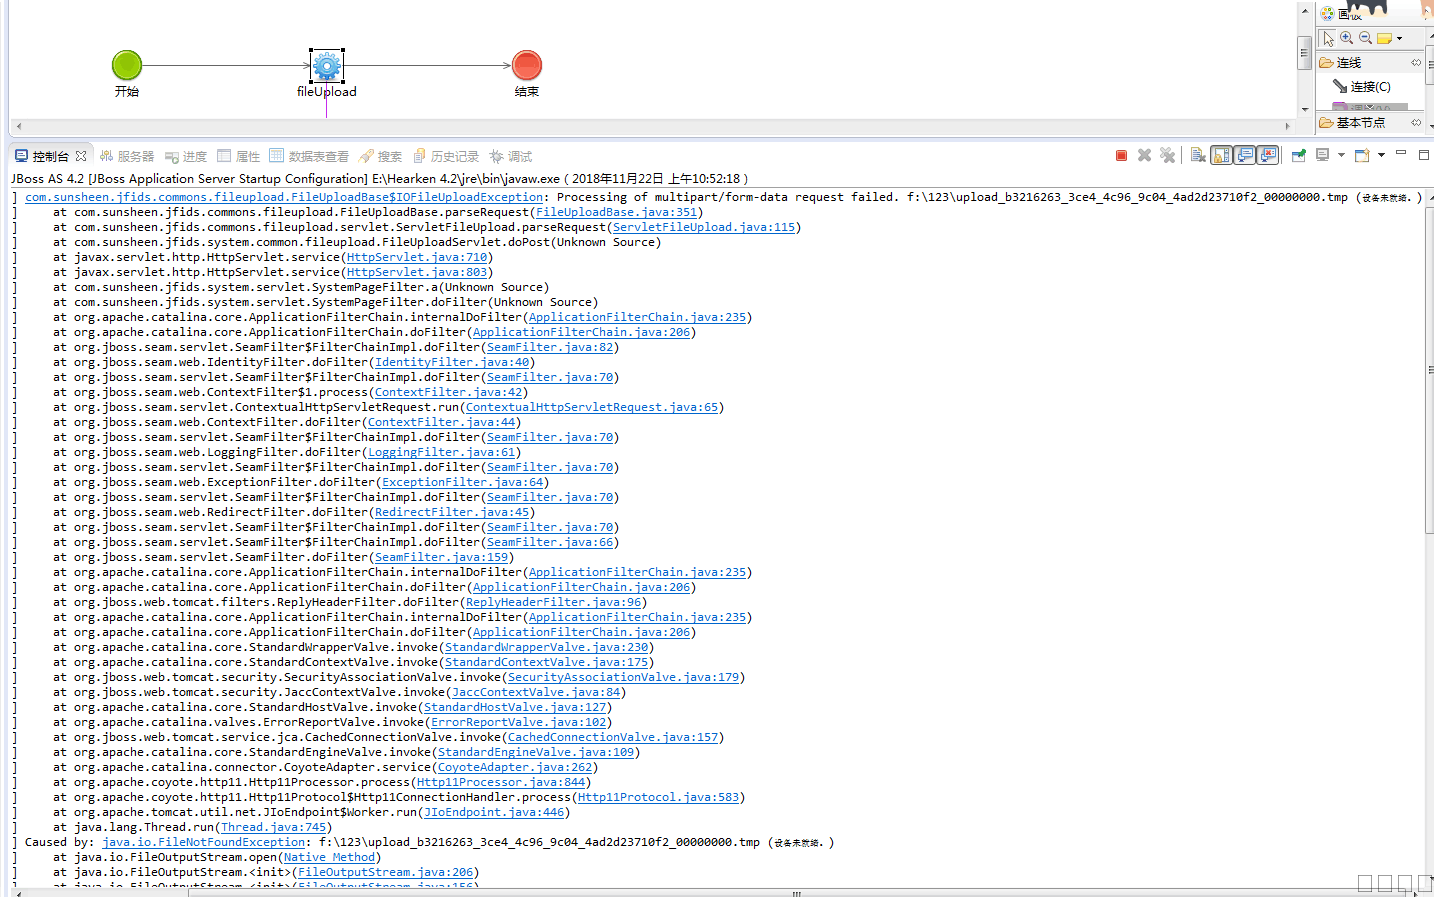1434x897 pixels.
Task: Open java.io.FileNotFoundException link
Action: pos(204,842)
